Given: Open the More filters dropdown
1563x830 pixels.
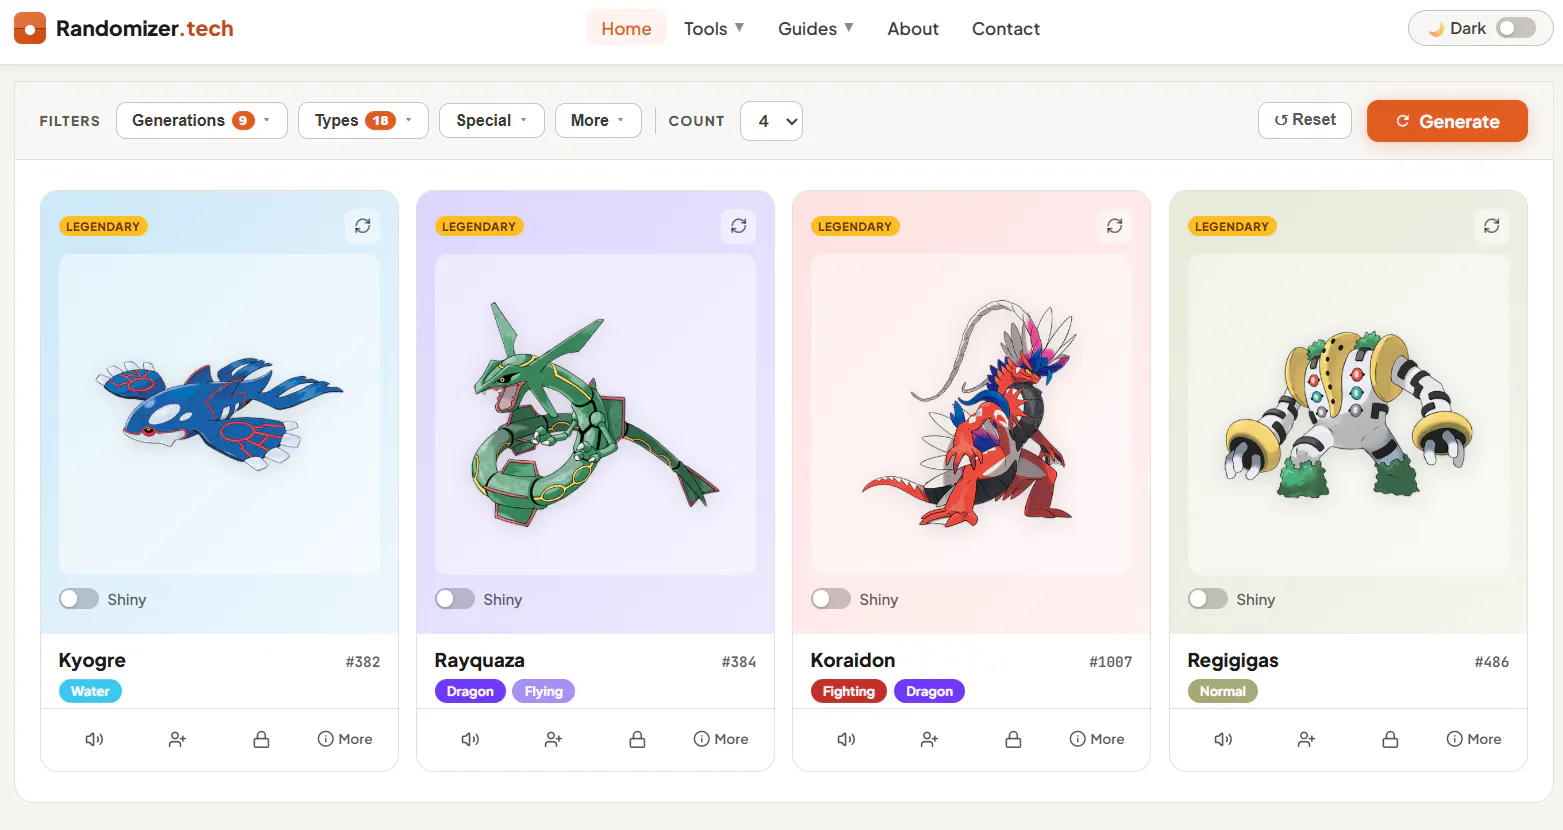Looking at the screenshot, I should pyautogui.click(x=598, y=120).
